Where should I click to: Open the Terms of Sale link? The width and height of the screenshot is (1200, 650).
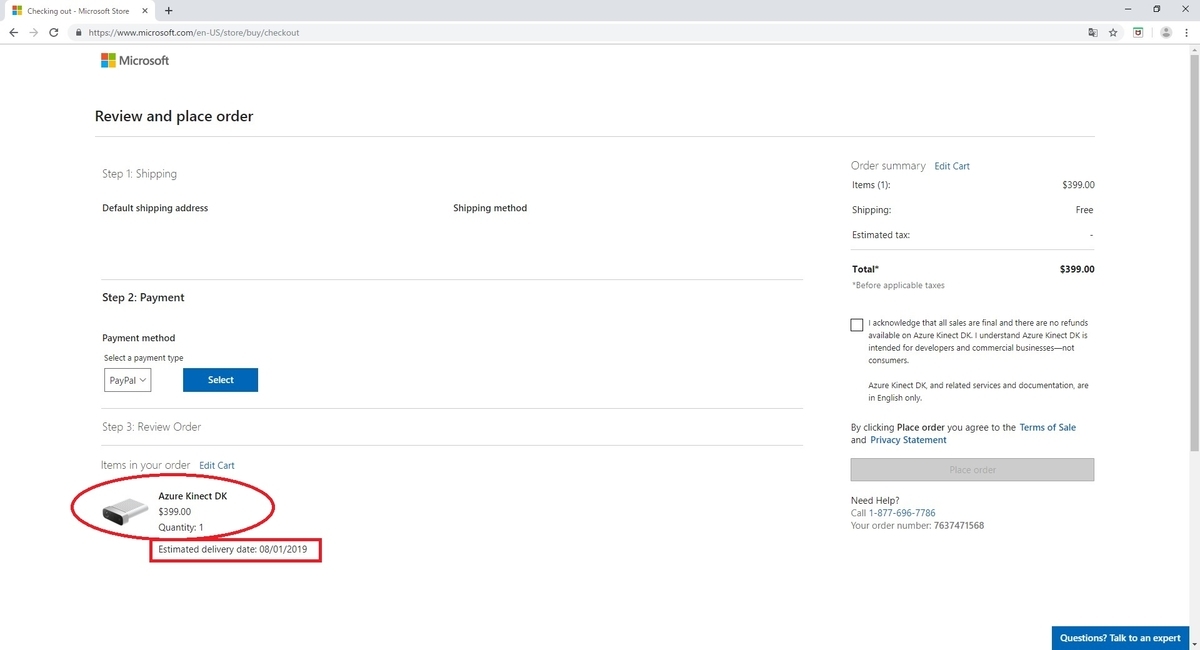(x=1048, y=427)
